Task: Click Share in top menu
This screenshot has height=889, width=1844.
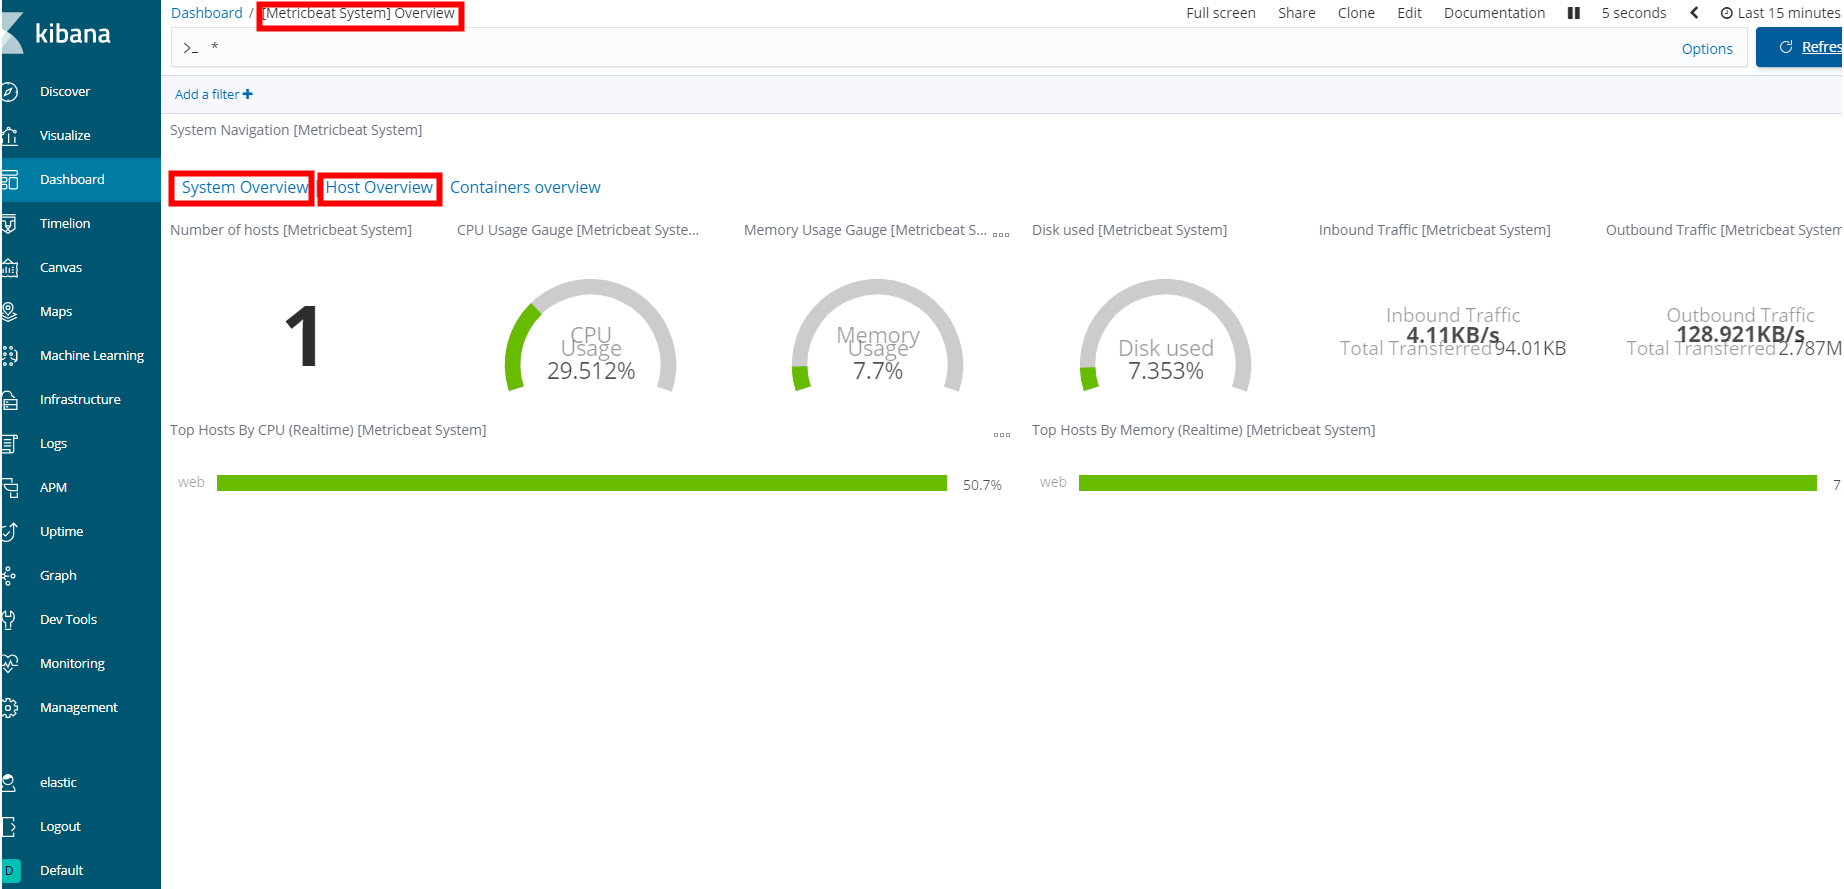Action: [1297, 13]
